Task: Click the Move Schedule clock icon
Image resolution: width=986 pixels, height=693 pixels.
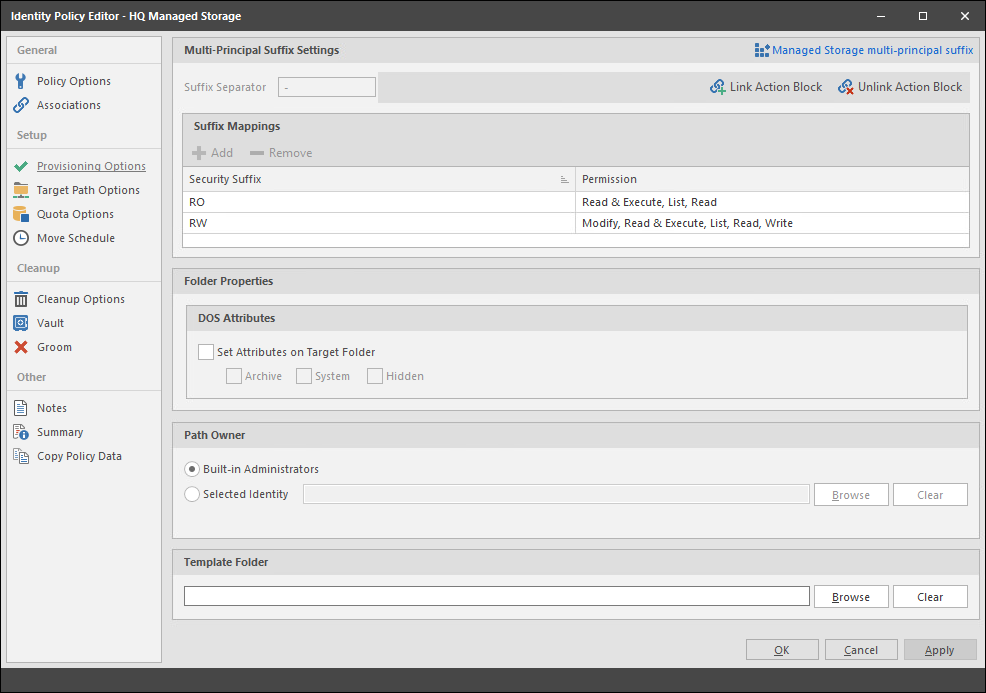Action: click(21, 238)
